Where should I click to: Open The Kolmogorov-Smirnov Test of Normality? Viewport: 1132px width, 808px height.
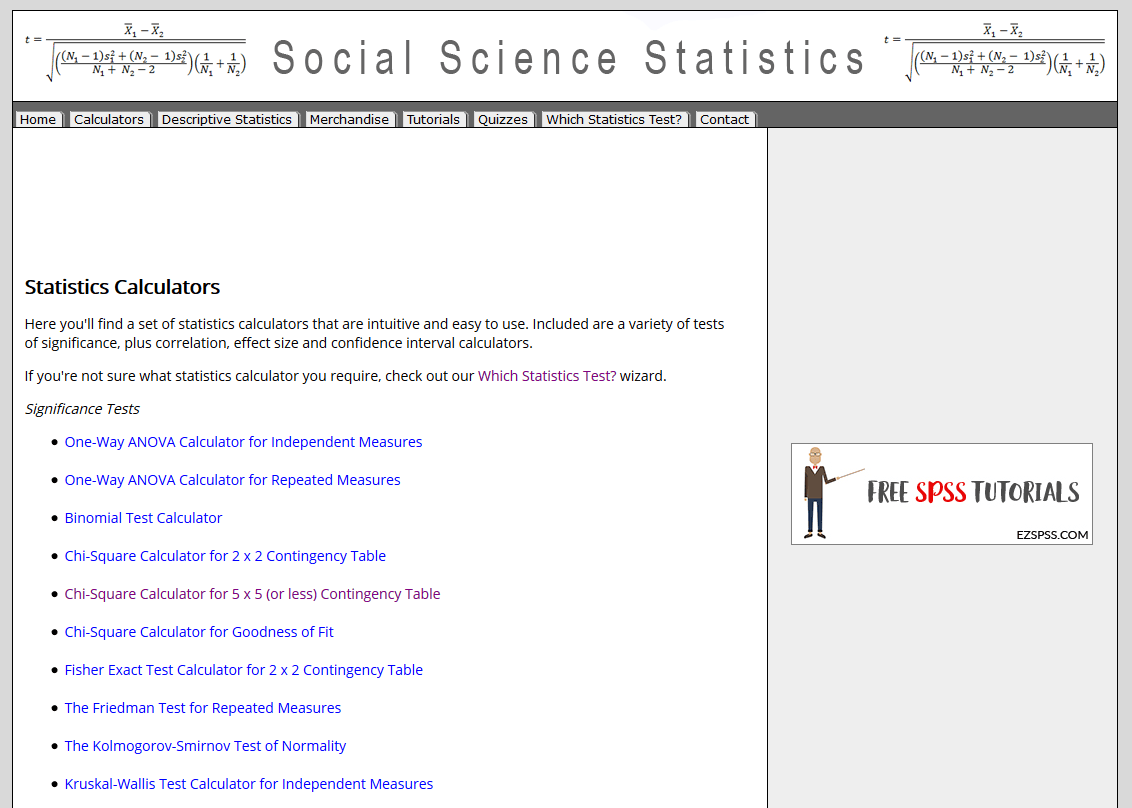click(205, 746)
